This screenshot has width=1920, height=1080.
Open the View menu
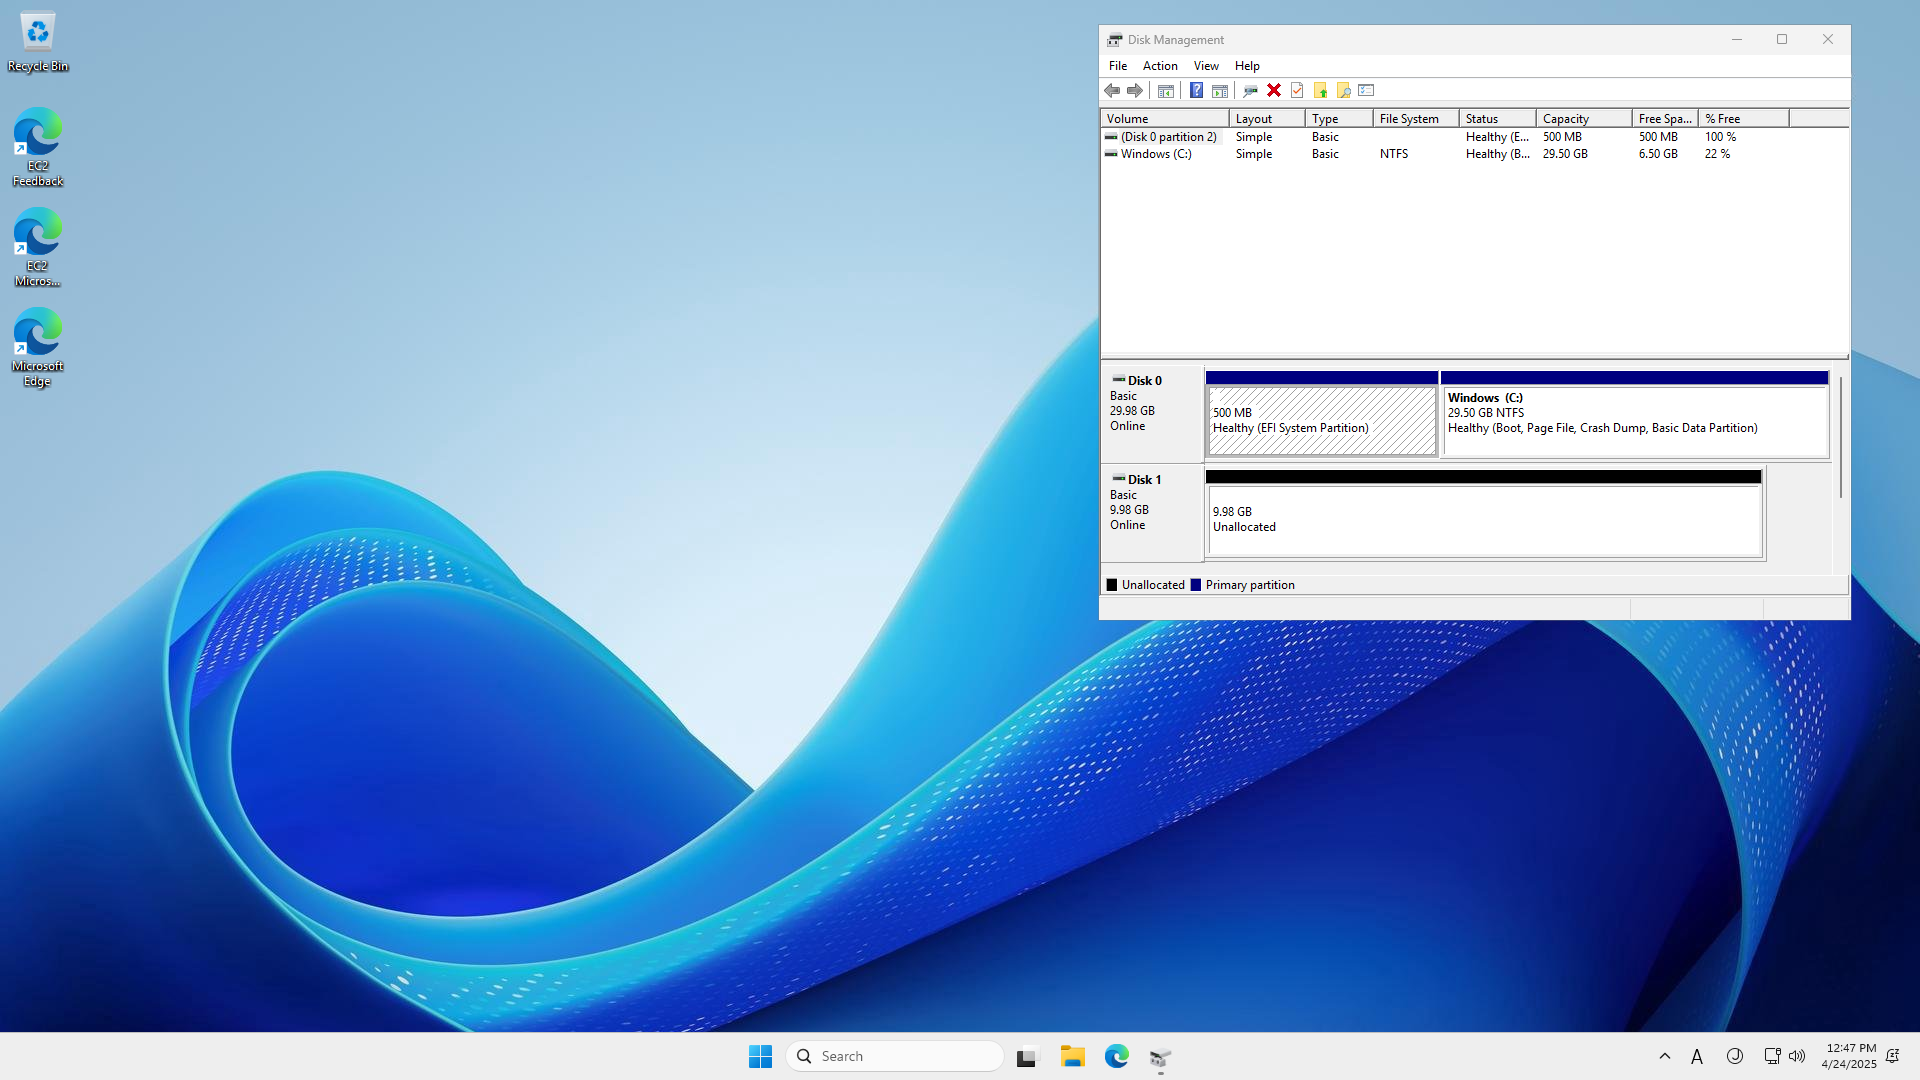tap(1206, 65)
